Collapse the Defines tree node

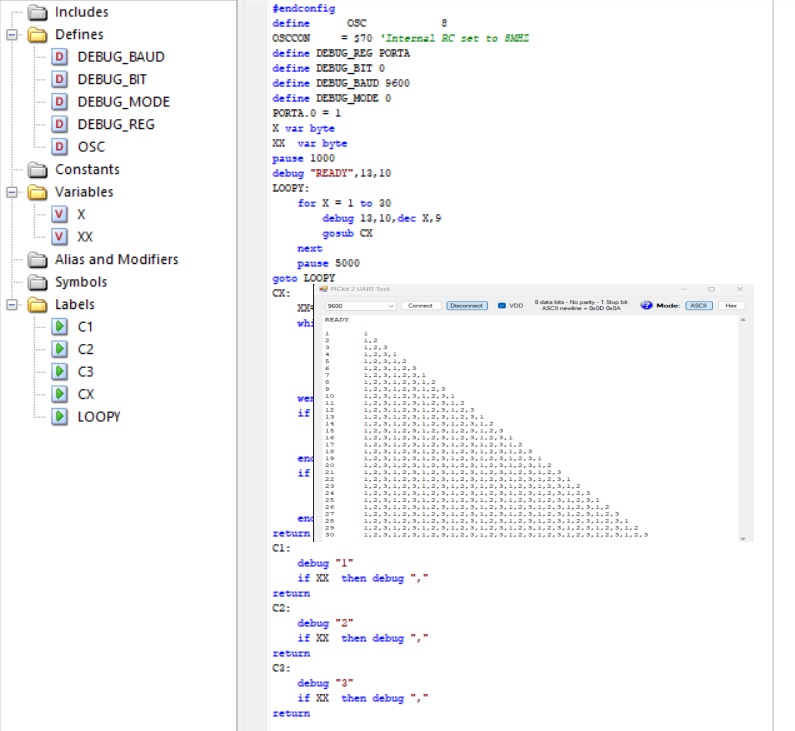[12, 35]
